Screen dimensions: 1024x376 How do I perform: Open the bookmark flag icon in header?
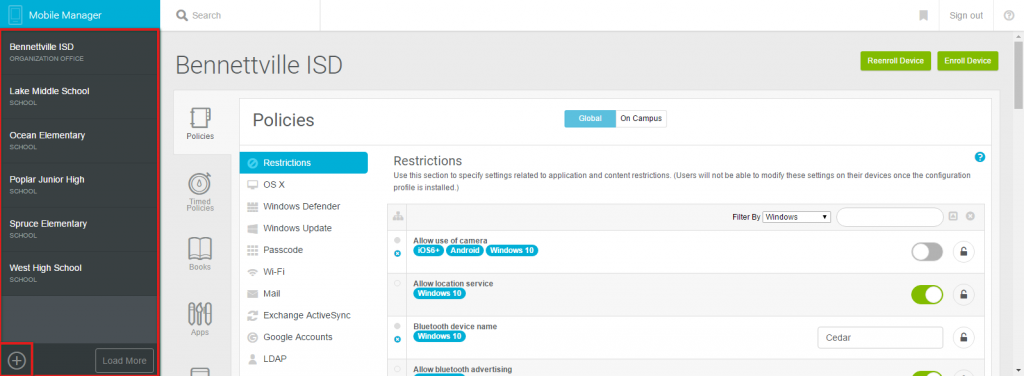(923, 15)
